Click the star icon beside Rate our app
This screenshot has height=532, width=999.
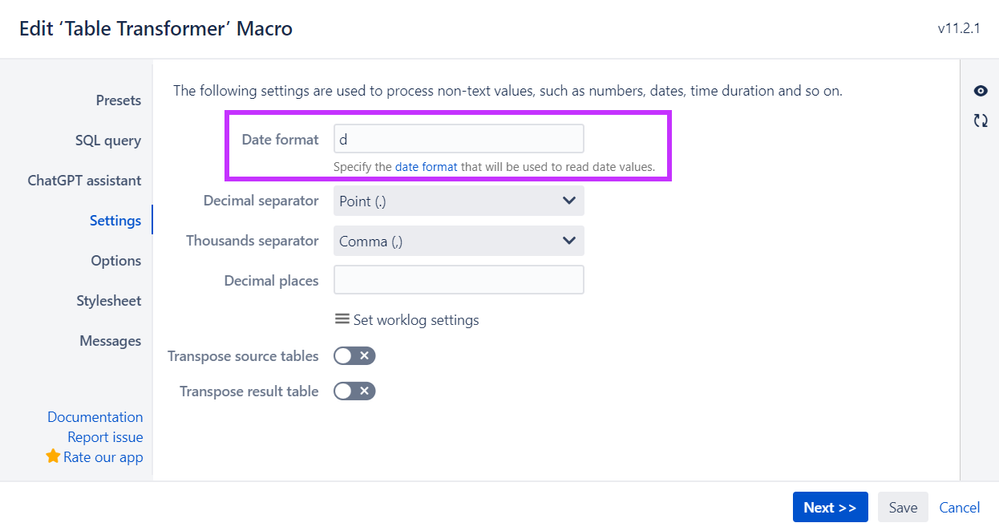click(53, 456)
